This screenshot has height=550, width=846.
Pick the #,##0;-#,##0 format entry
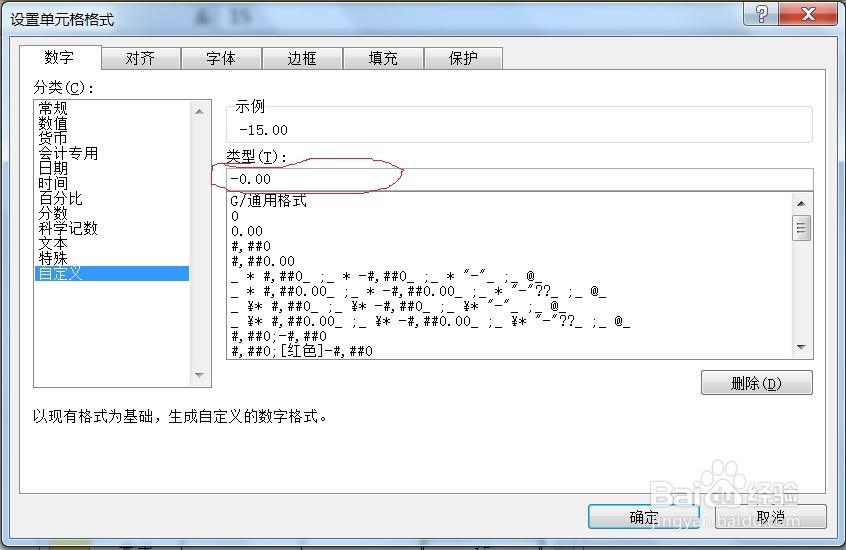pos(509,336)
